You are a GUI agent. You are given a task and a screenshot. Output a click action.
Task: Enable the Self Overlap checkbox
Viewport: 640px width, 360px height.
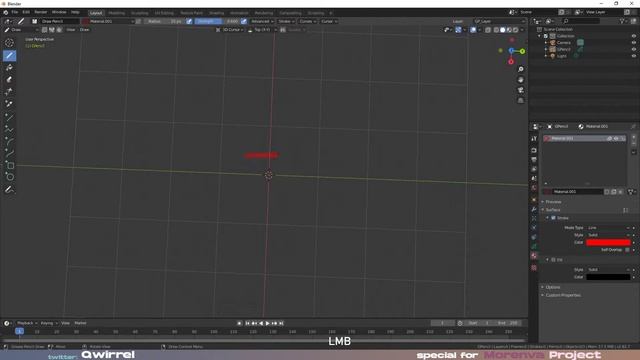[627, 250]
